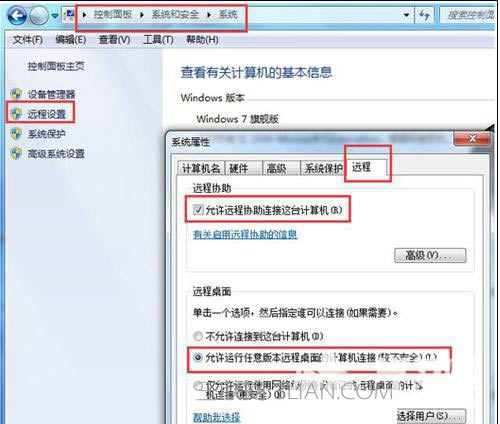Click the Forward navigation arrow button
The height and width of the screenshot is (424, 500).
pyautogui.click(x=39, y=15)
